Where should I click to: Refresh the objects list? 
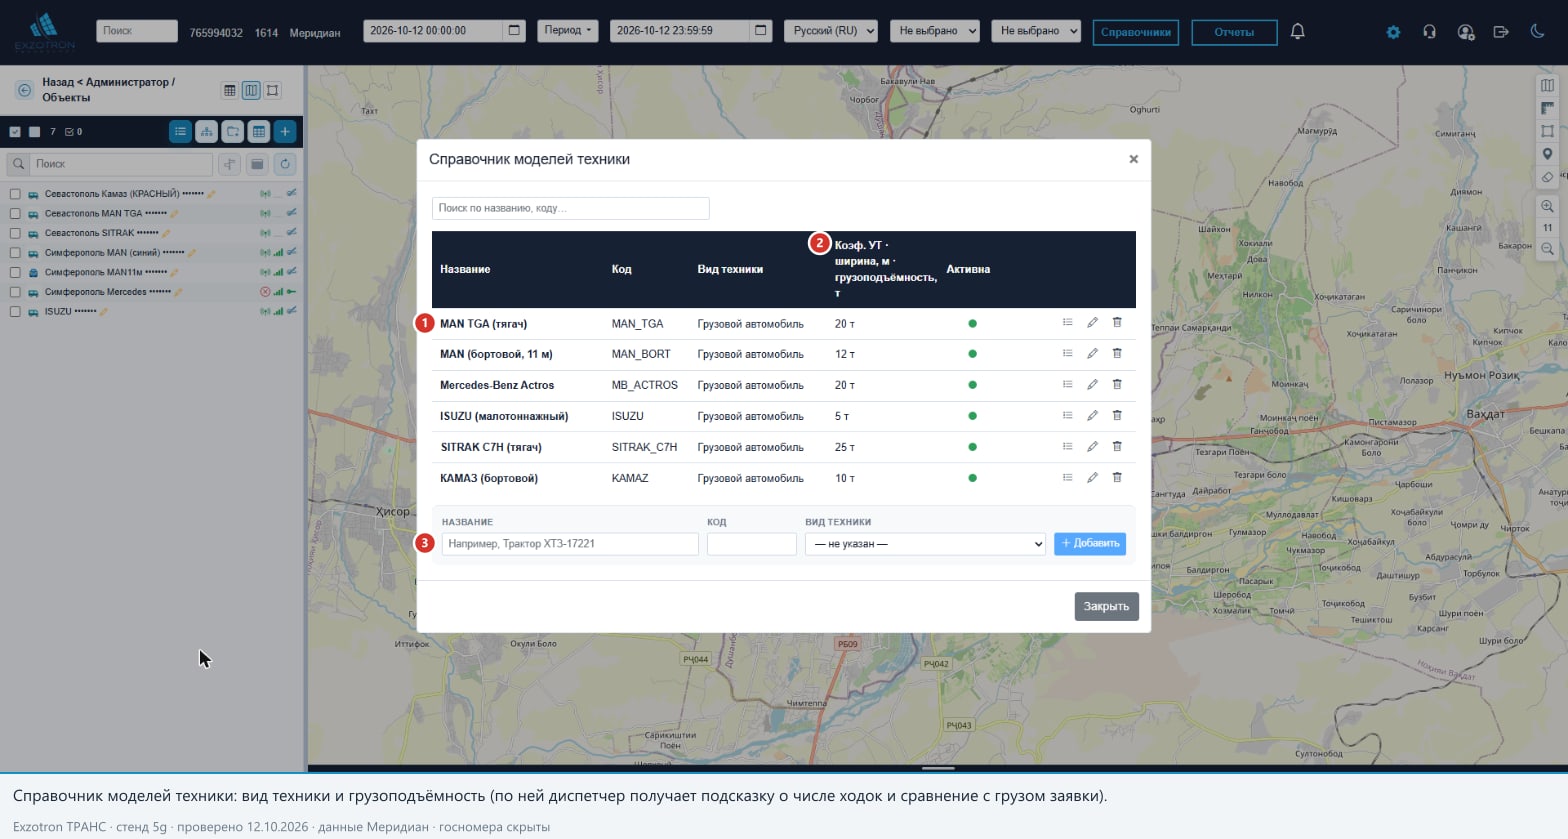pyautogui.click(x=285, y=164)
